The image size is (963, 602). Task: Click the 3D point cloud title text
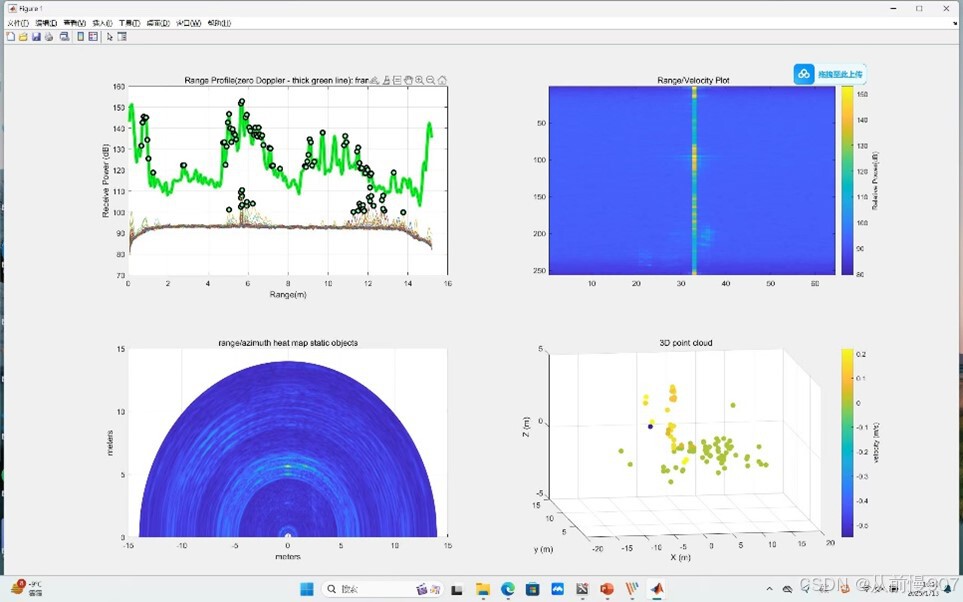pos(685,343)
